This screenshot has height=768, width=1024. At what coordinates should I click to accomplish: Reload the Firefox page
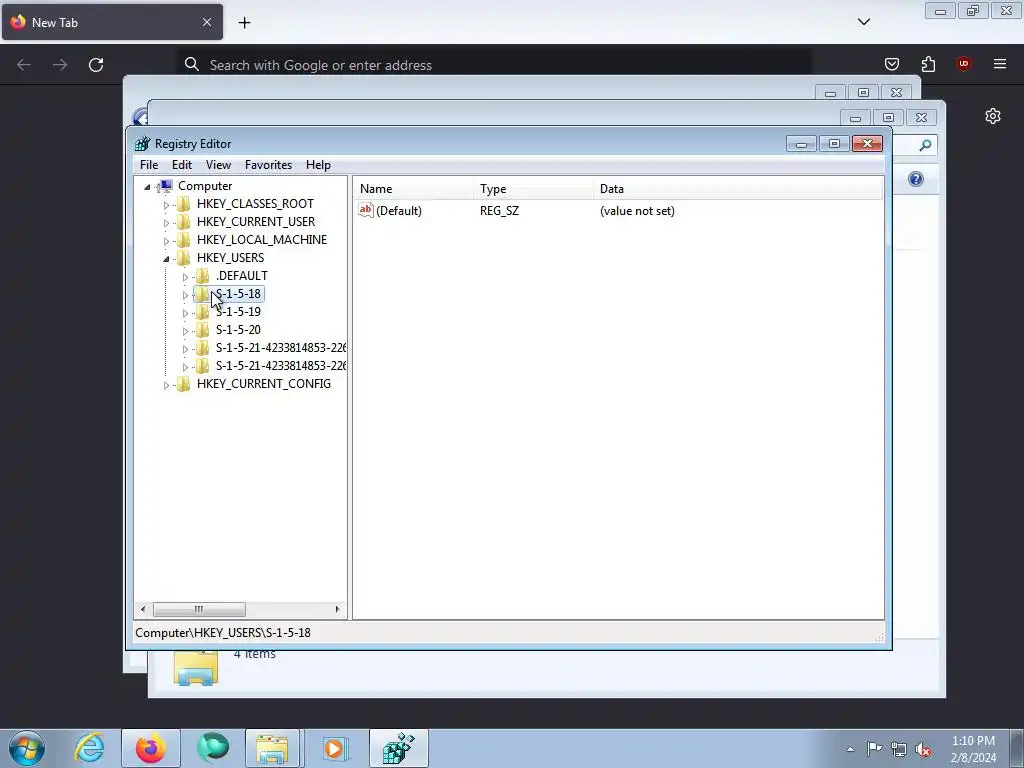coord(96,65)
